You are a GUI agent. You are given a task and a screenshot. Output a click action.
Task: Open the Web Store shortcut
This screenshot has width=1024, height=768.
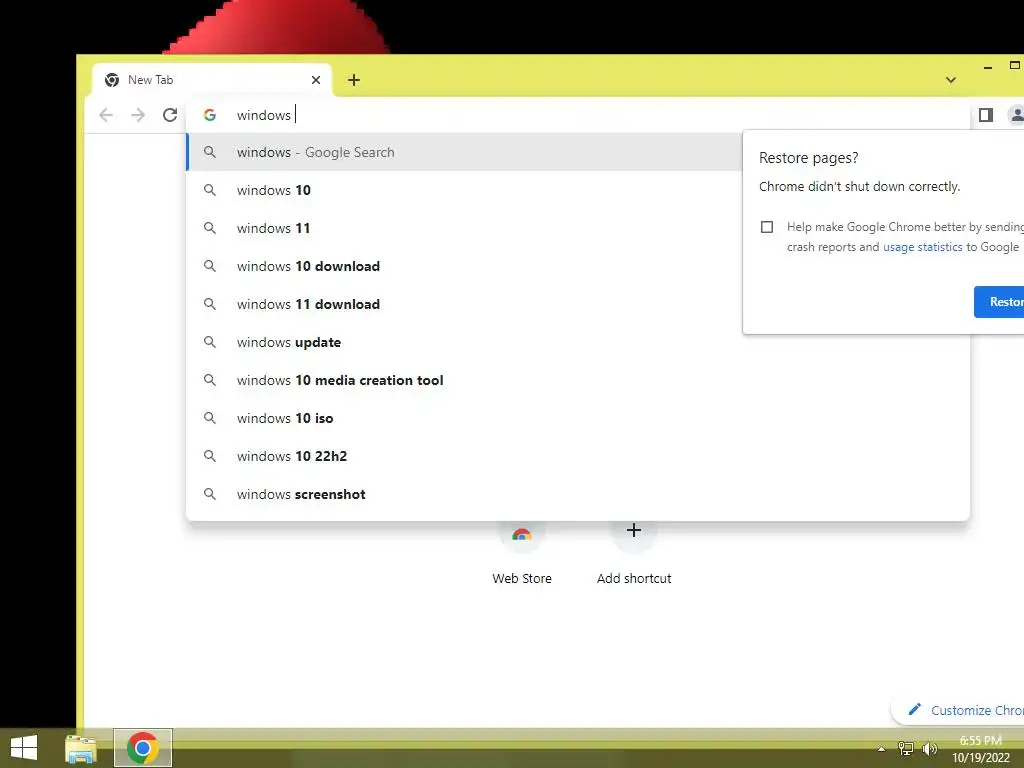click(x=522, y=552)
